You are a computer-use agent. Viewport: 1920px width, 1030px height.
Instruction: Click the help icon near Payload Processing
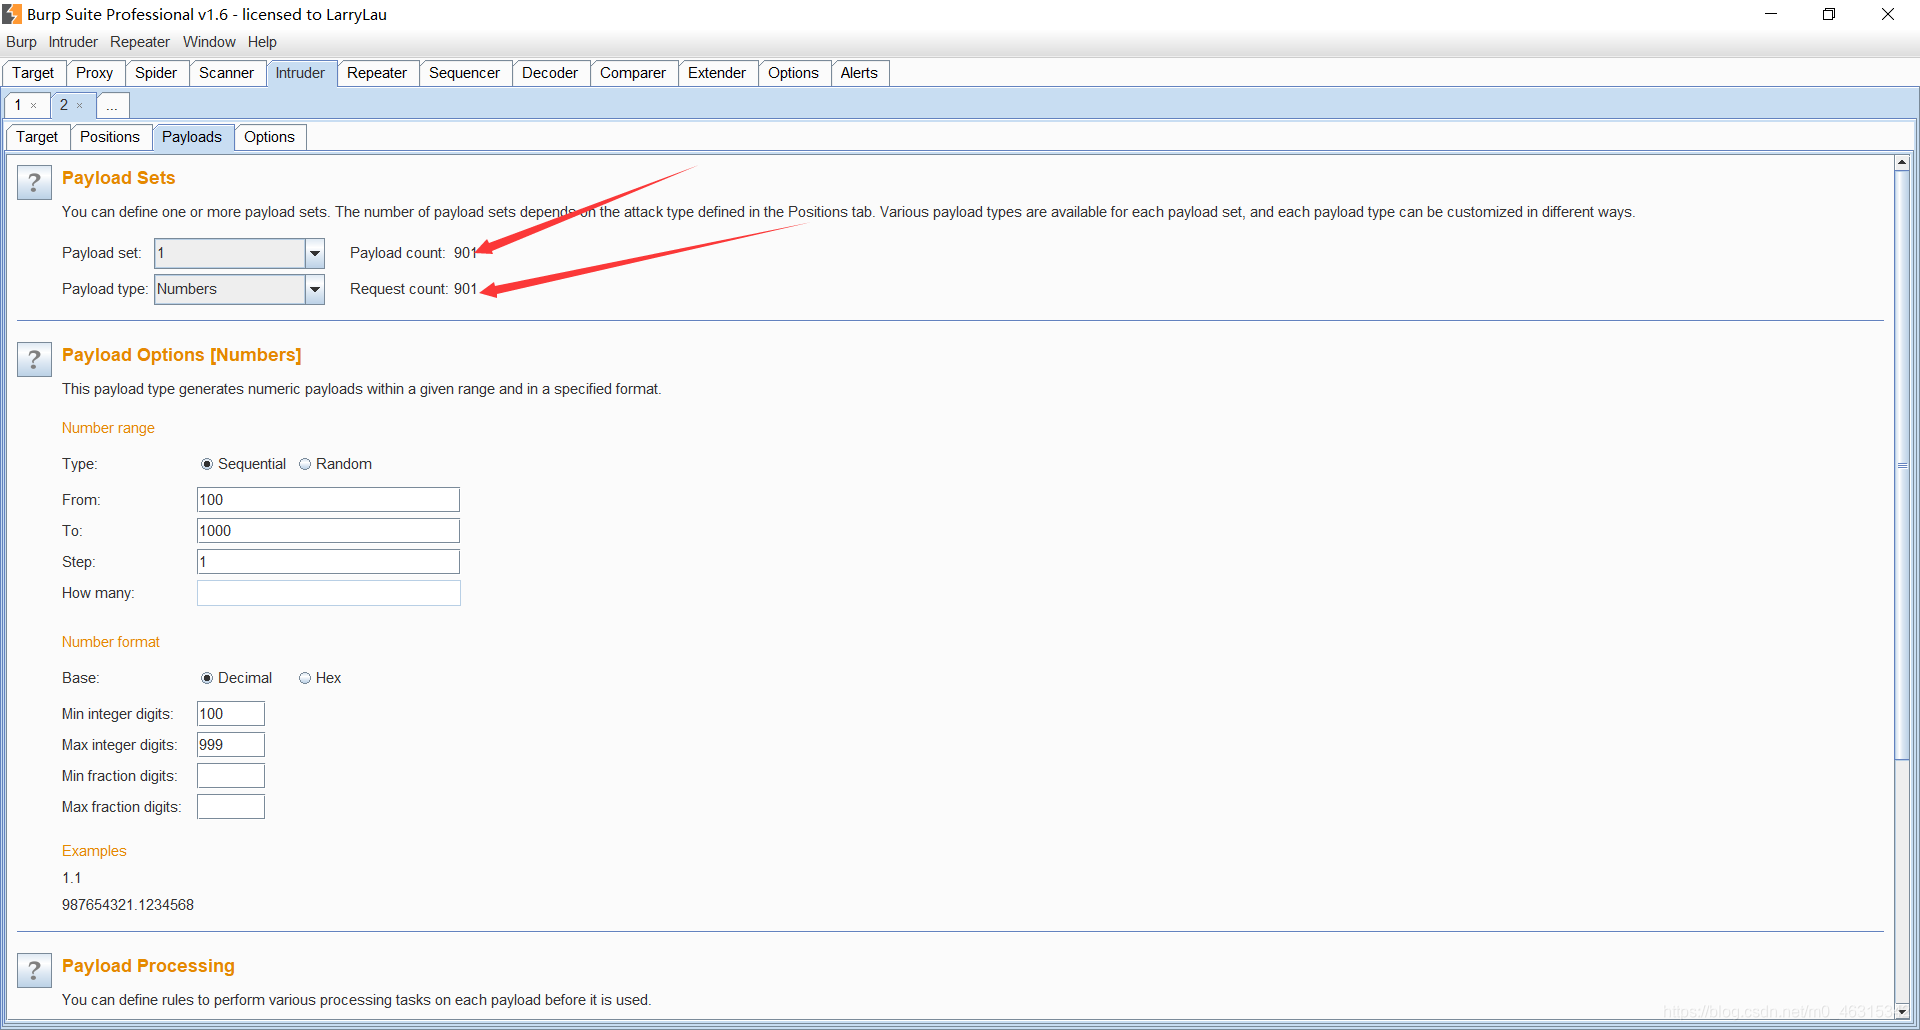(34, 969)
